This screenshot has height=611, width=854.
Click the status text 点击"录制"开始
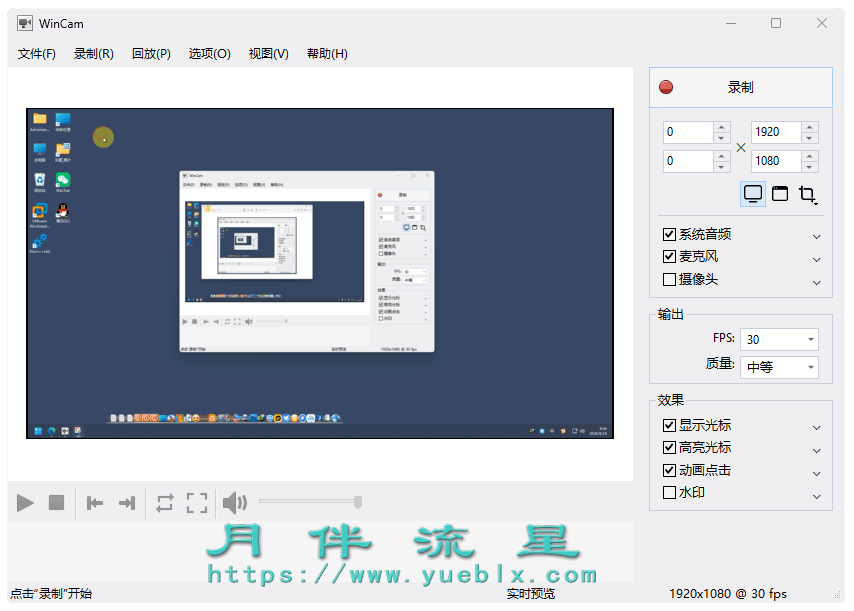(51, 594)
